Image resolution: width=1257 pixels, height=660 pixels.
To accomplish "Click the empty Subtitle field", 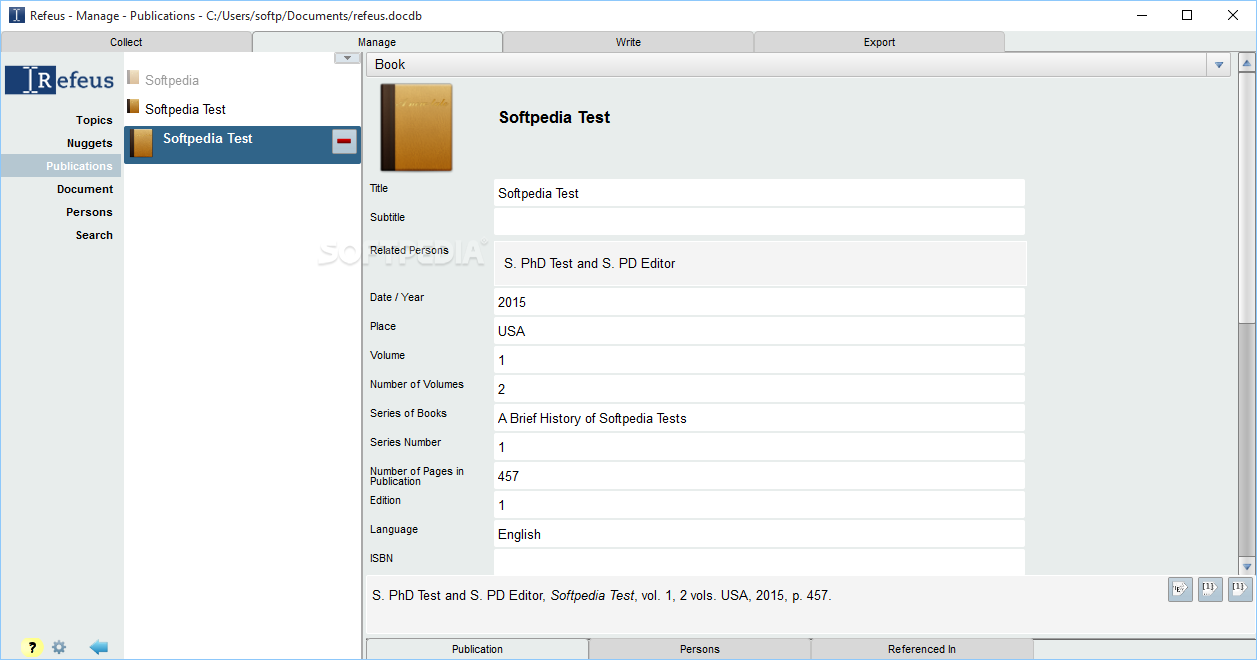I will tap(759, 222).
